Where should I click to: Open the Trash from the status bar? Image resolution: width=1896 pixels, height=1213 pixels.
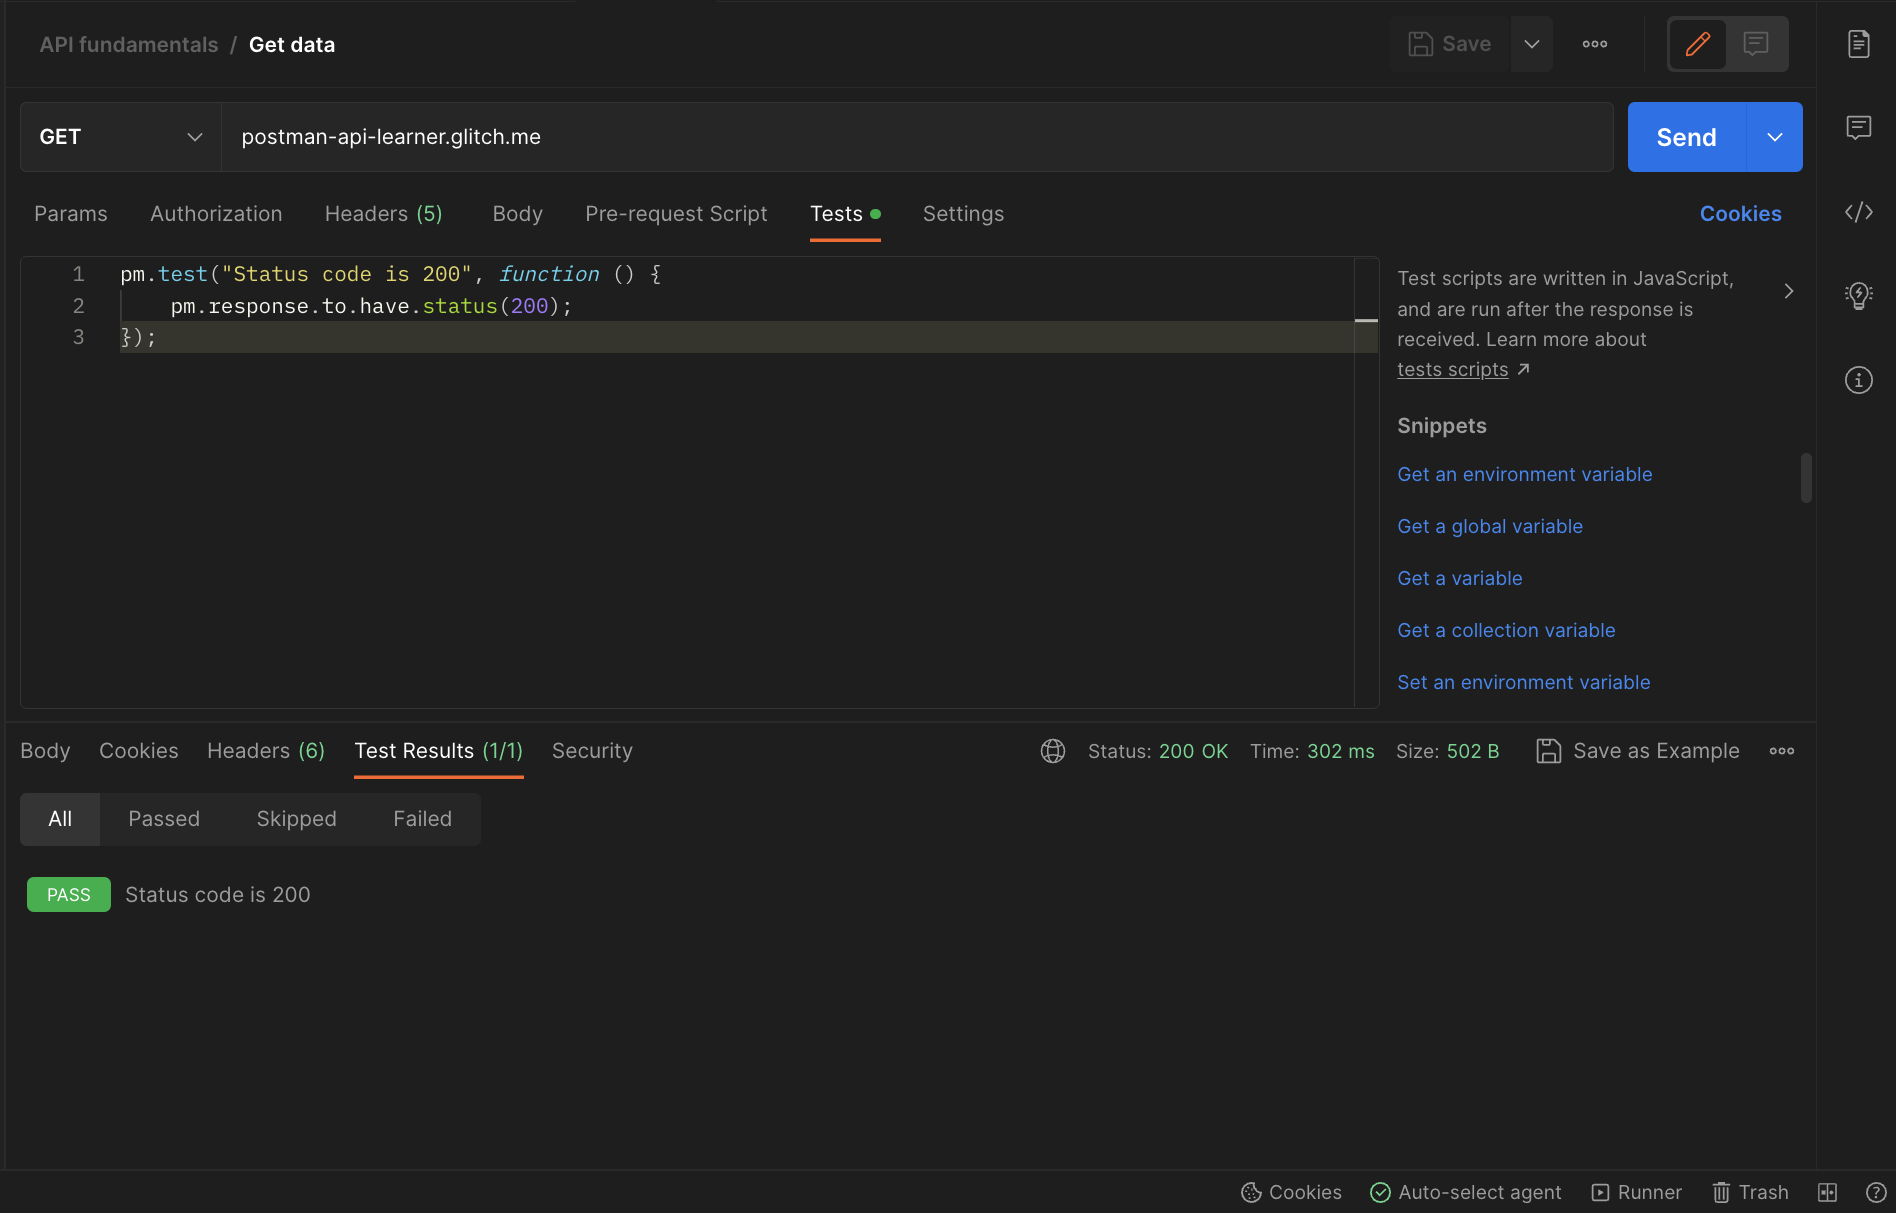(1749, 1192)
